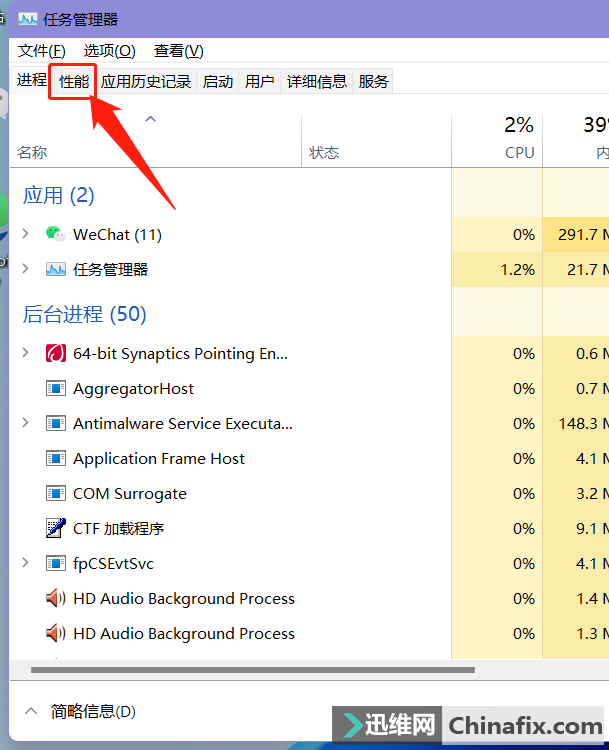Switch to the 性能 tab

[73, 82]
